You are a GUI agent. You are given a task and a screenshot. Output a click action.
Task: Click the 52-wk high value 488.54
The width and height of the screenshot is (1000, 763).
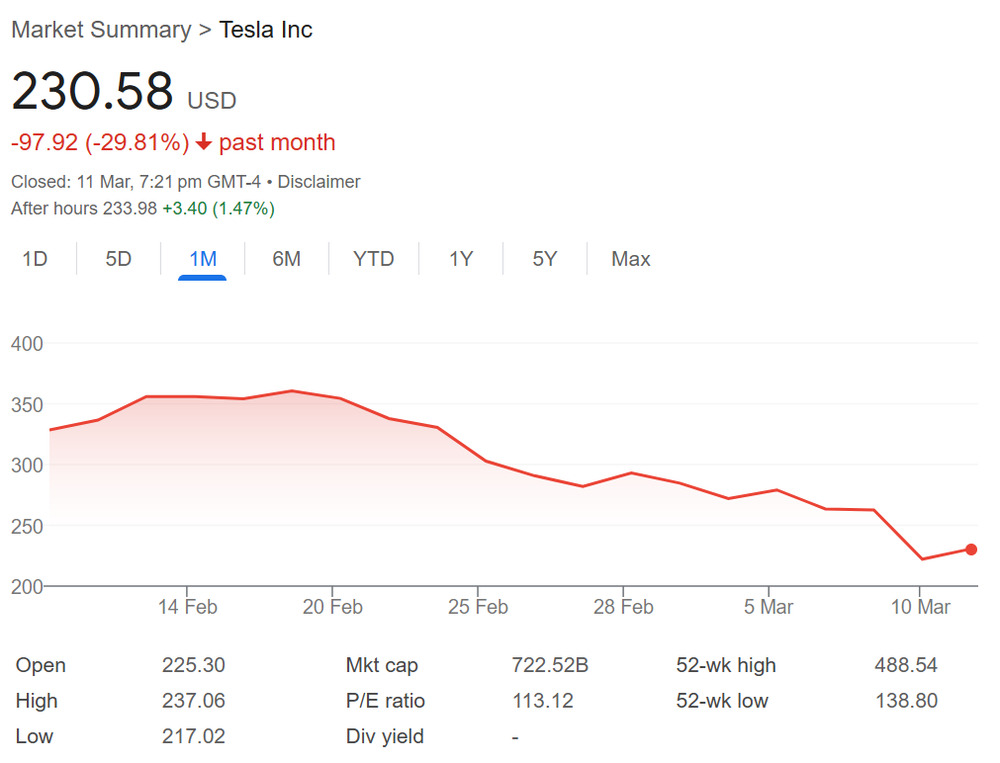pyautogui.click(x=906, y=665)
